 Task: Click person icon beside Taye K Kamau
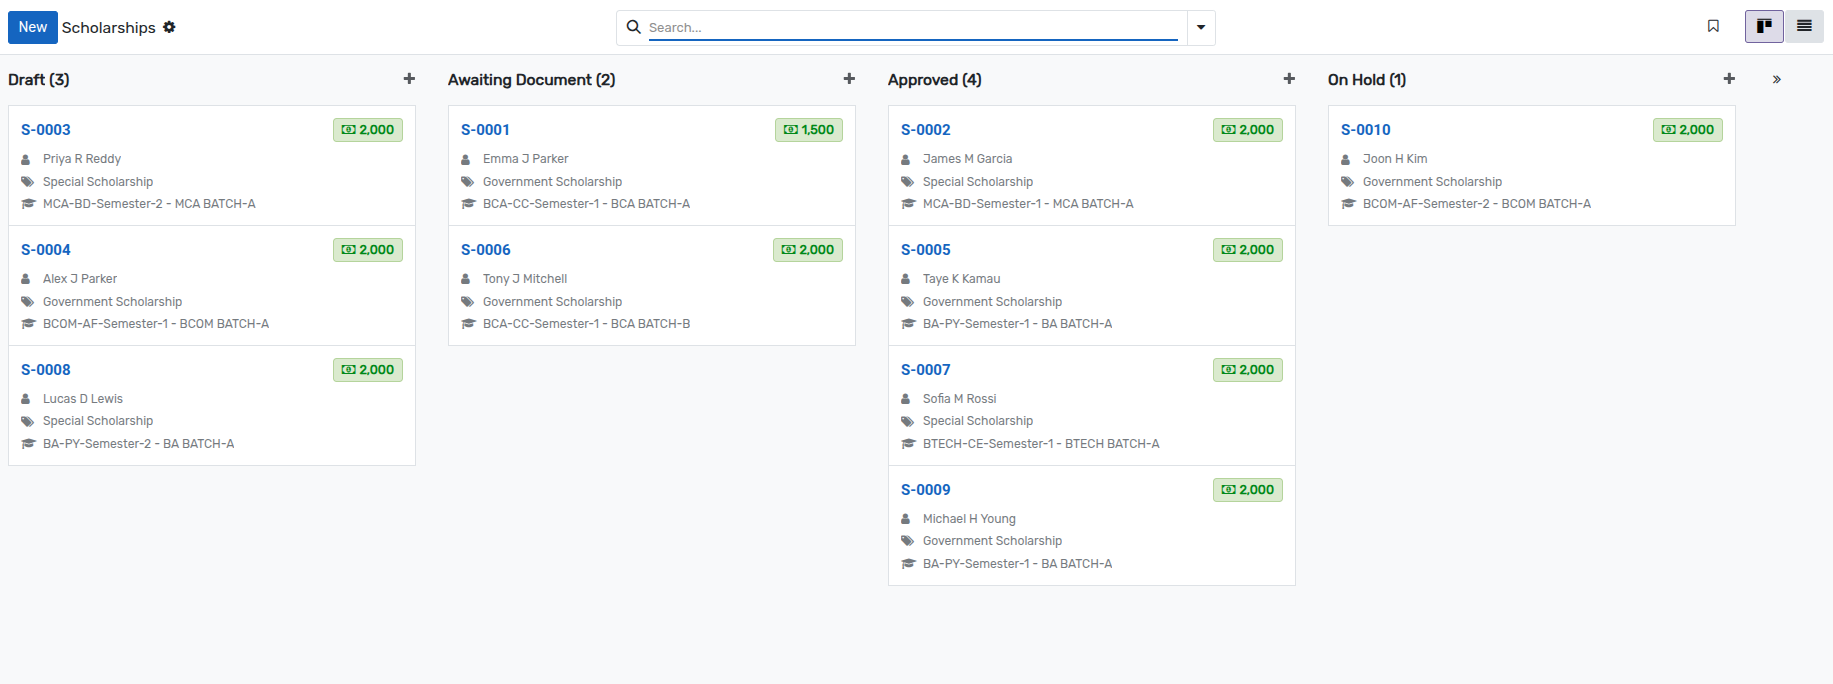click(x=906, y=279)
